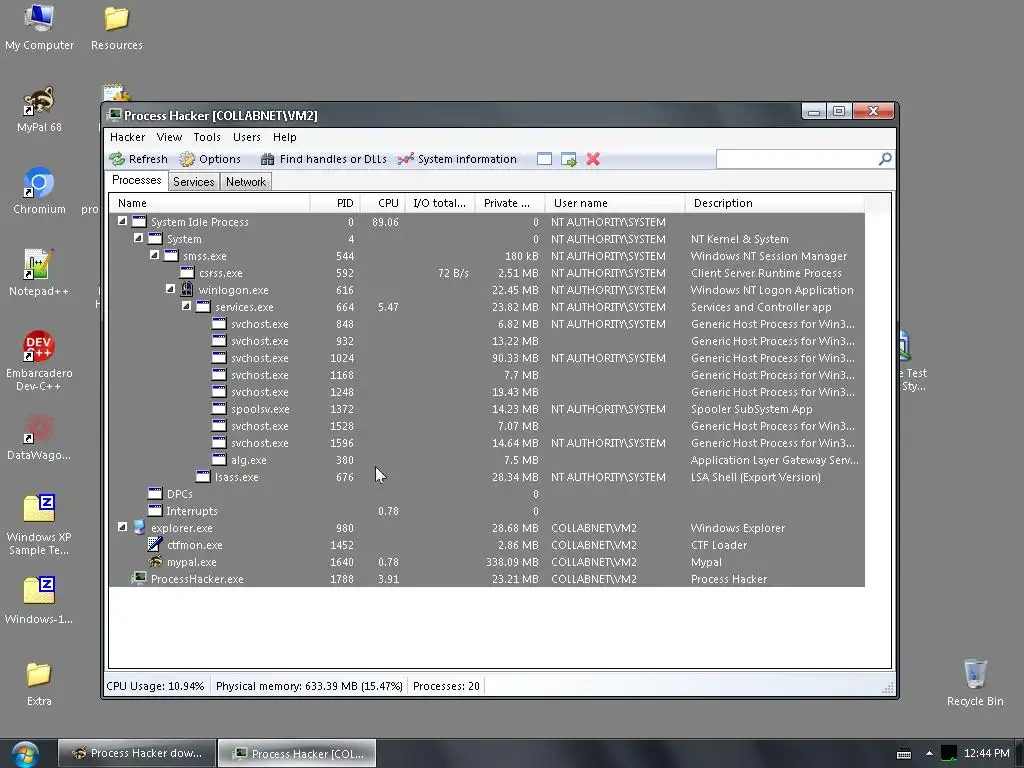Open the Tools menu
Screen dimensions: 1024x768
[x=207, y=137]
